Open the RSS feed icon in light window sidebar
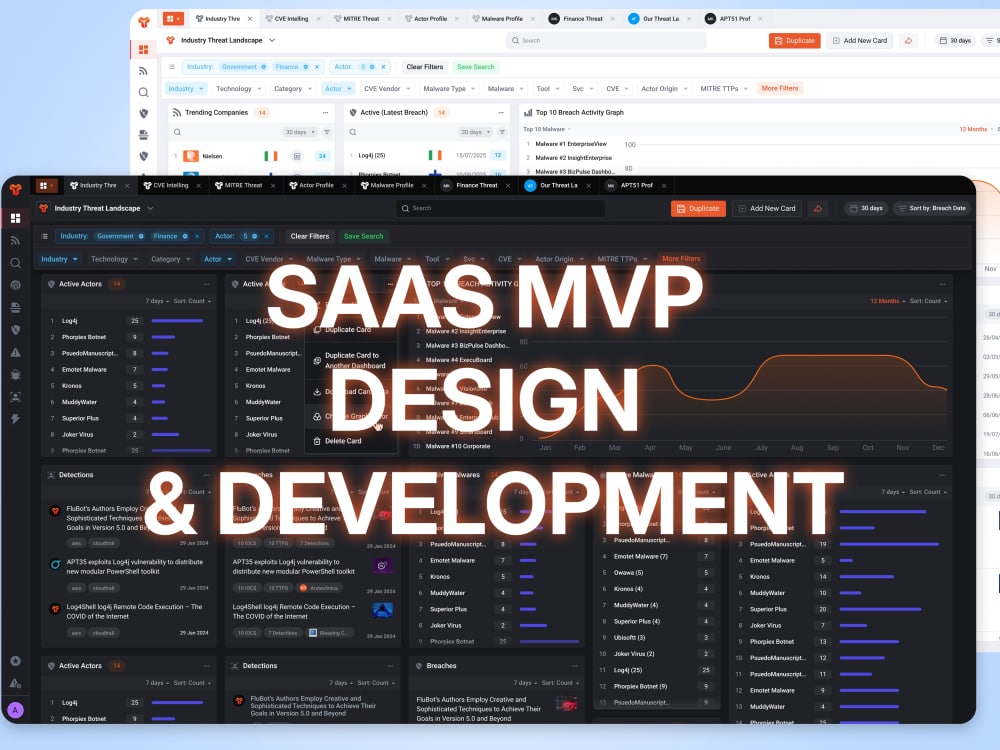 coord(143,71)
